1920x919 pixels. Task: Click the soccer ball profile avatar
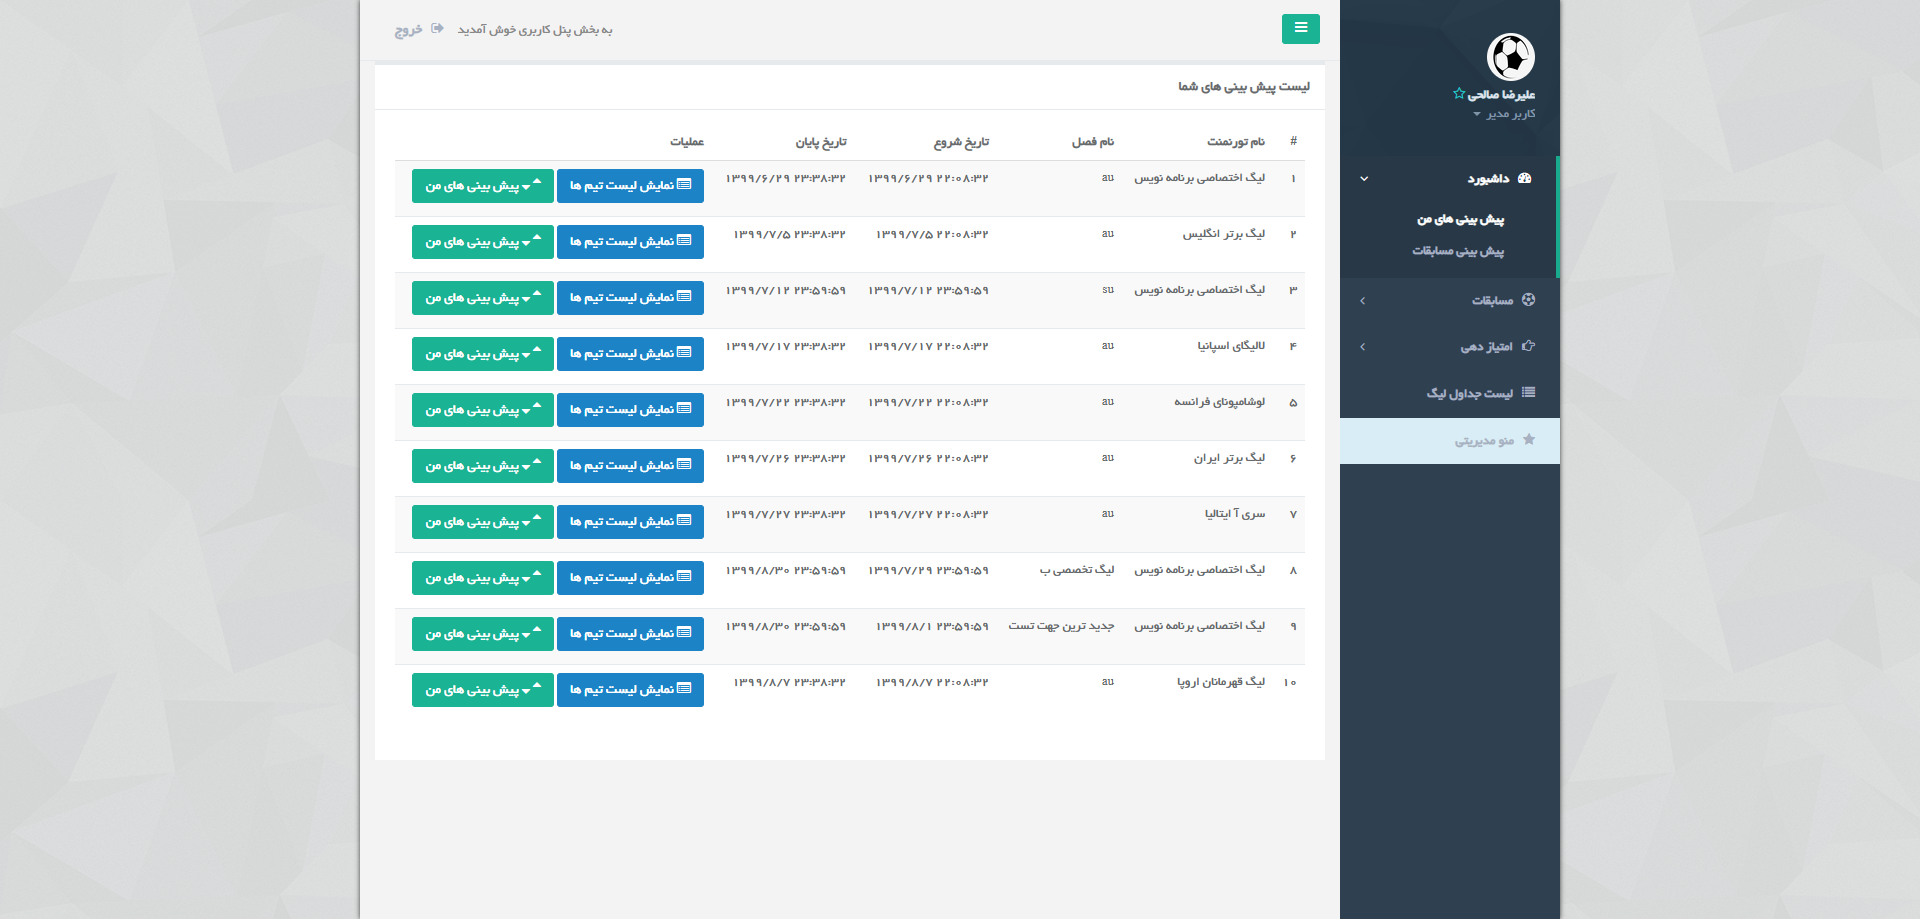(1510, 57)
